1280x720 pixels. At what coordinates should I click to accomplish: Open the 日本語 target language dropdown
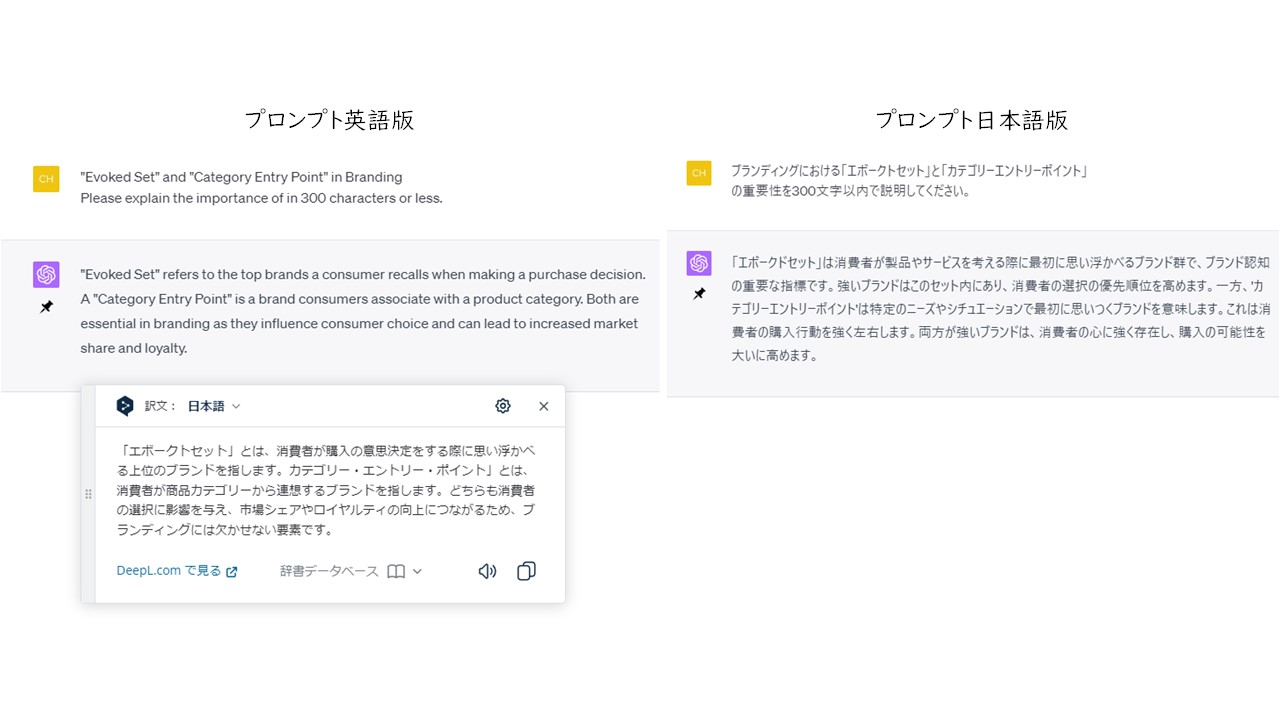[x=214, y=406]
